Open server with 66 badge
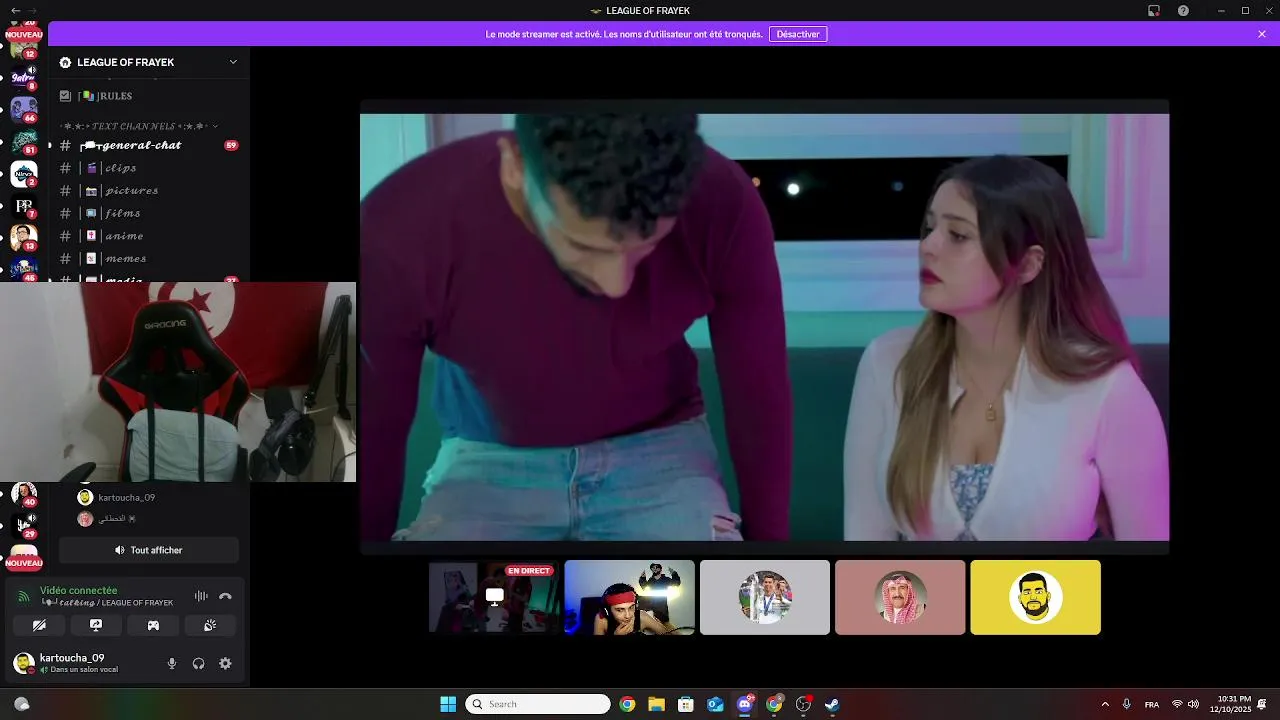The width and height of the screenshot is (1280, 720). point(24,108)
